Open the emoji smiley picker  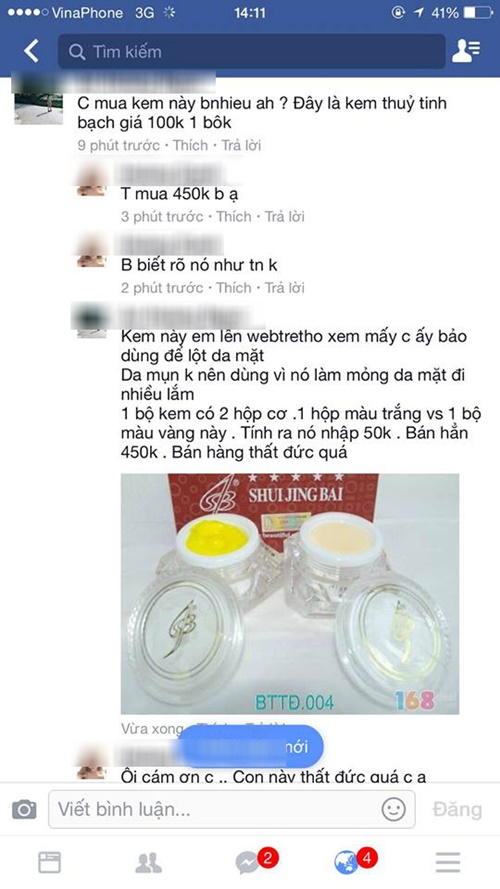(393, 810)
